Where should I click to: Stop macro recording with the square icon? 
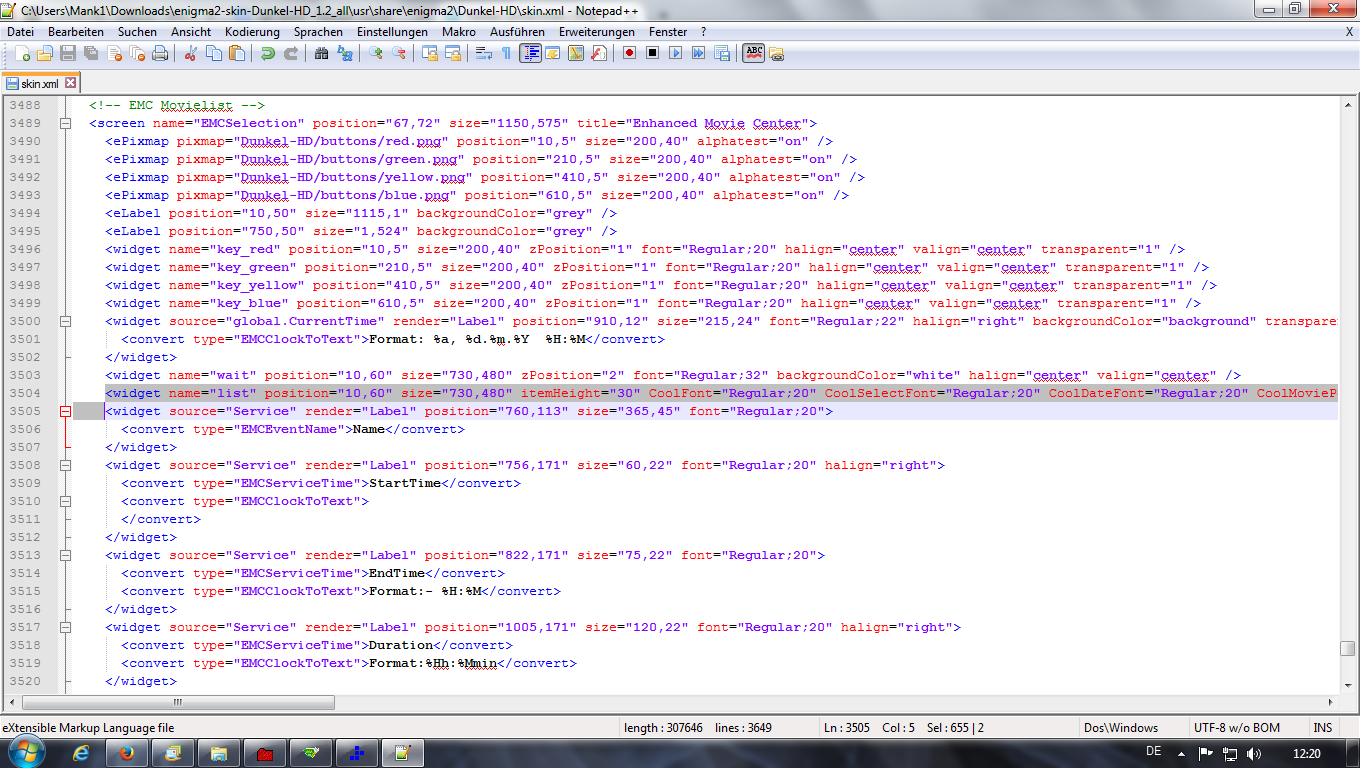pos(652,53)
